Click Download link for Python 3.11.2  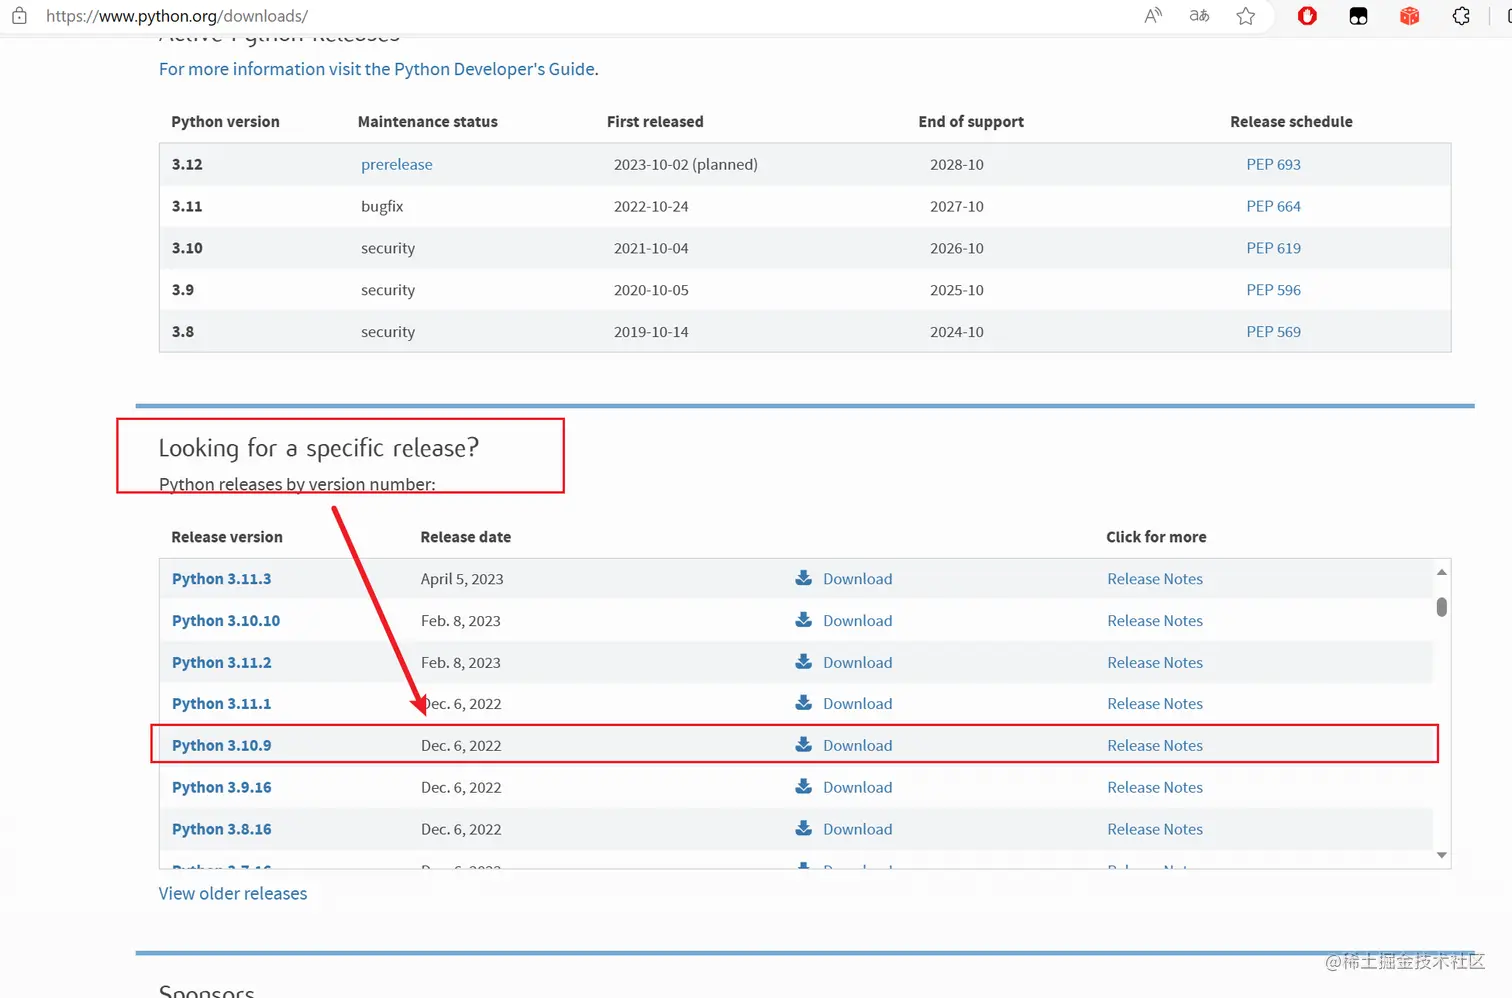coord(857,663)
